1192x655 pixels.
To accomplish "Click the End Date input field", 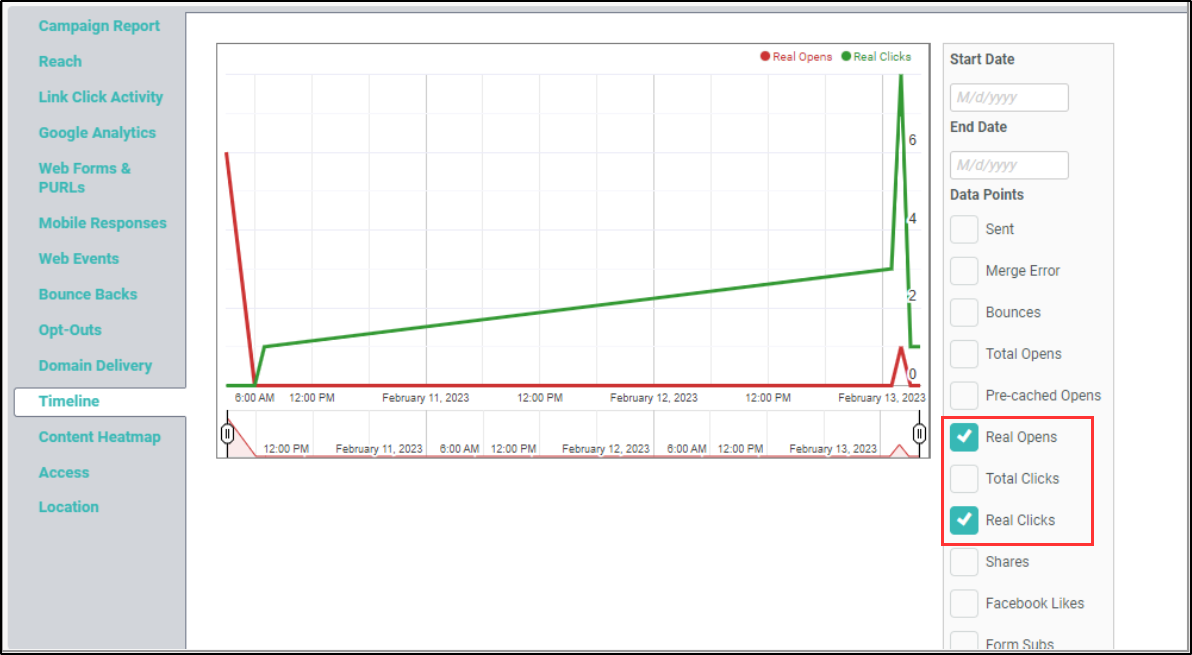I will (x=1009, y=165).
